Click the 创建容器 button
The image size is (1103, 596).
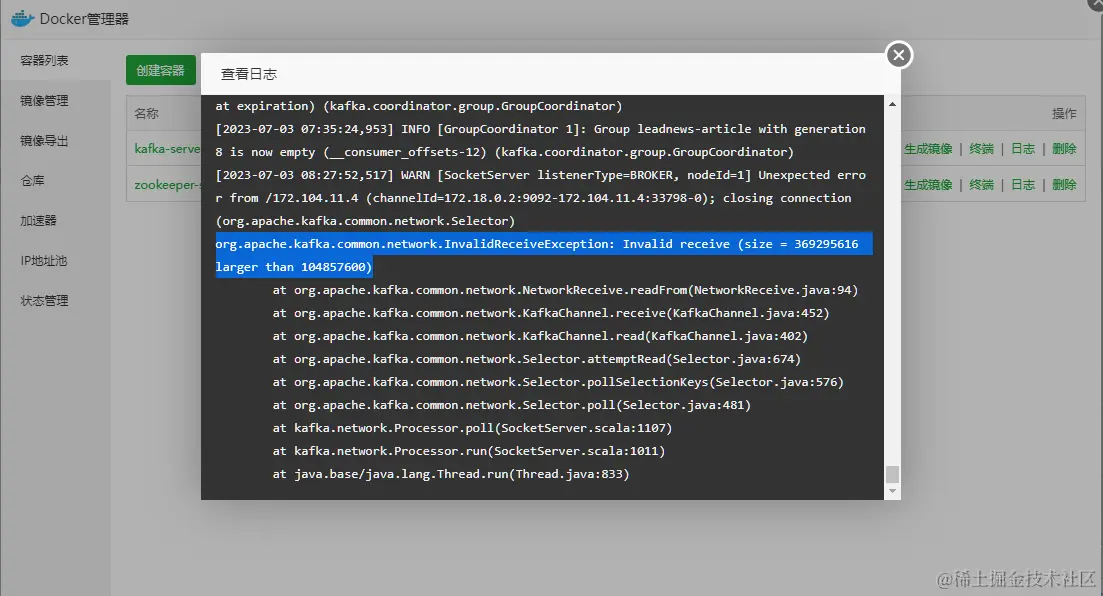click(x=161, y=71)
